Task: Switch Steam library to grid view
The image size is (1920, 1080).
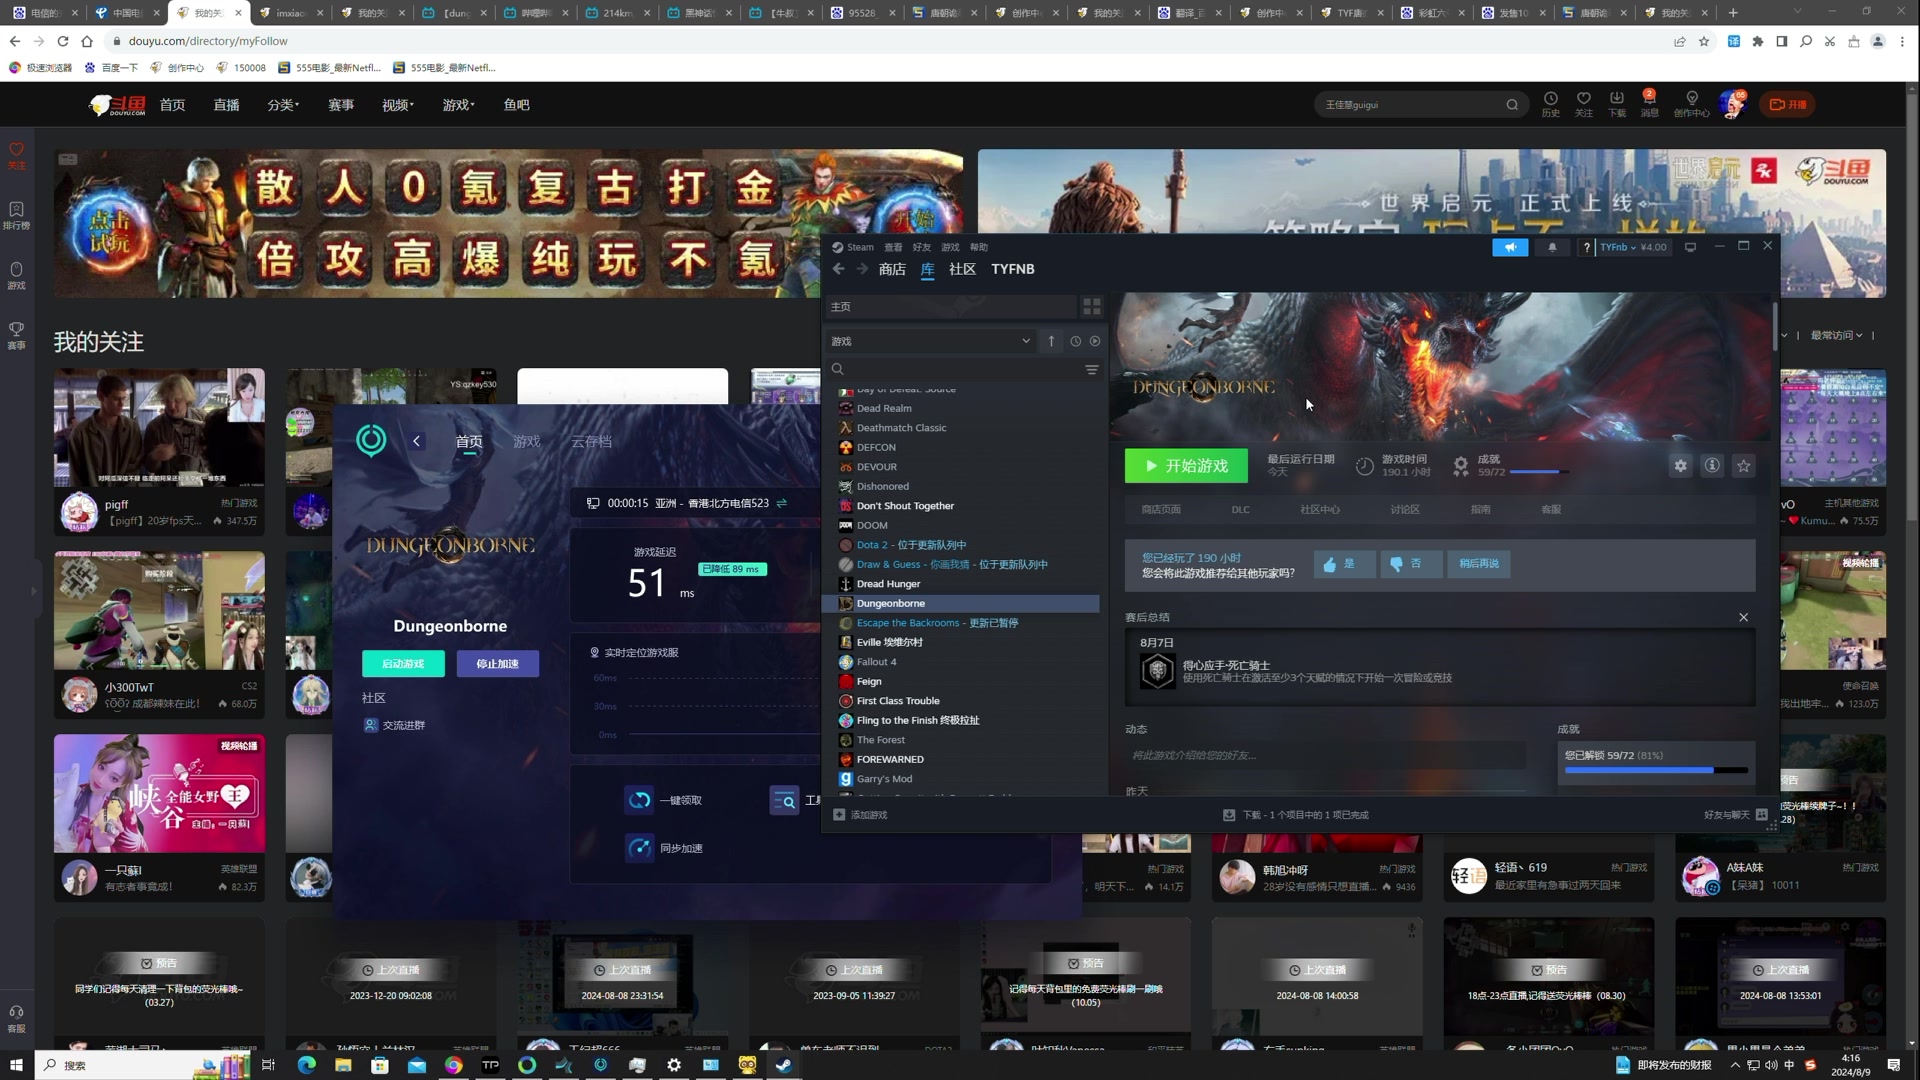Action: [1092, 307]
